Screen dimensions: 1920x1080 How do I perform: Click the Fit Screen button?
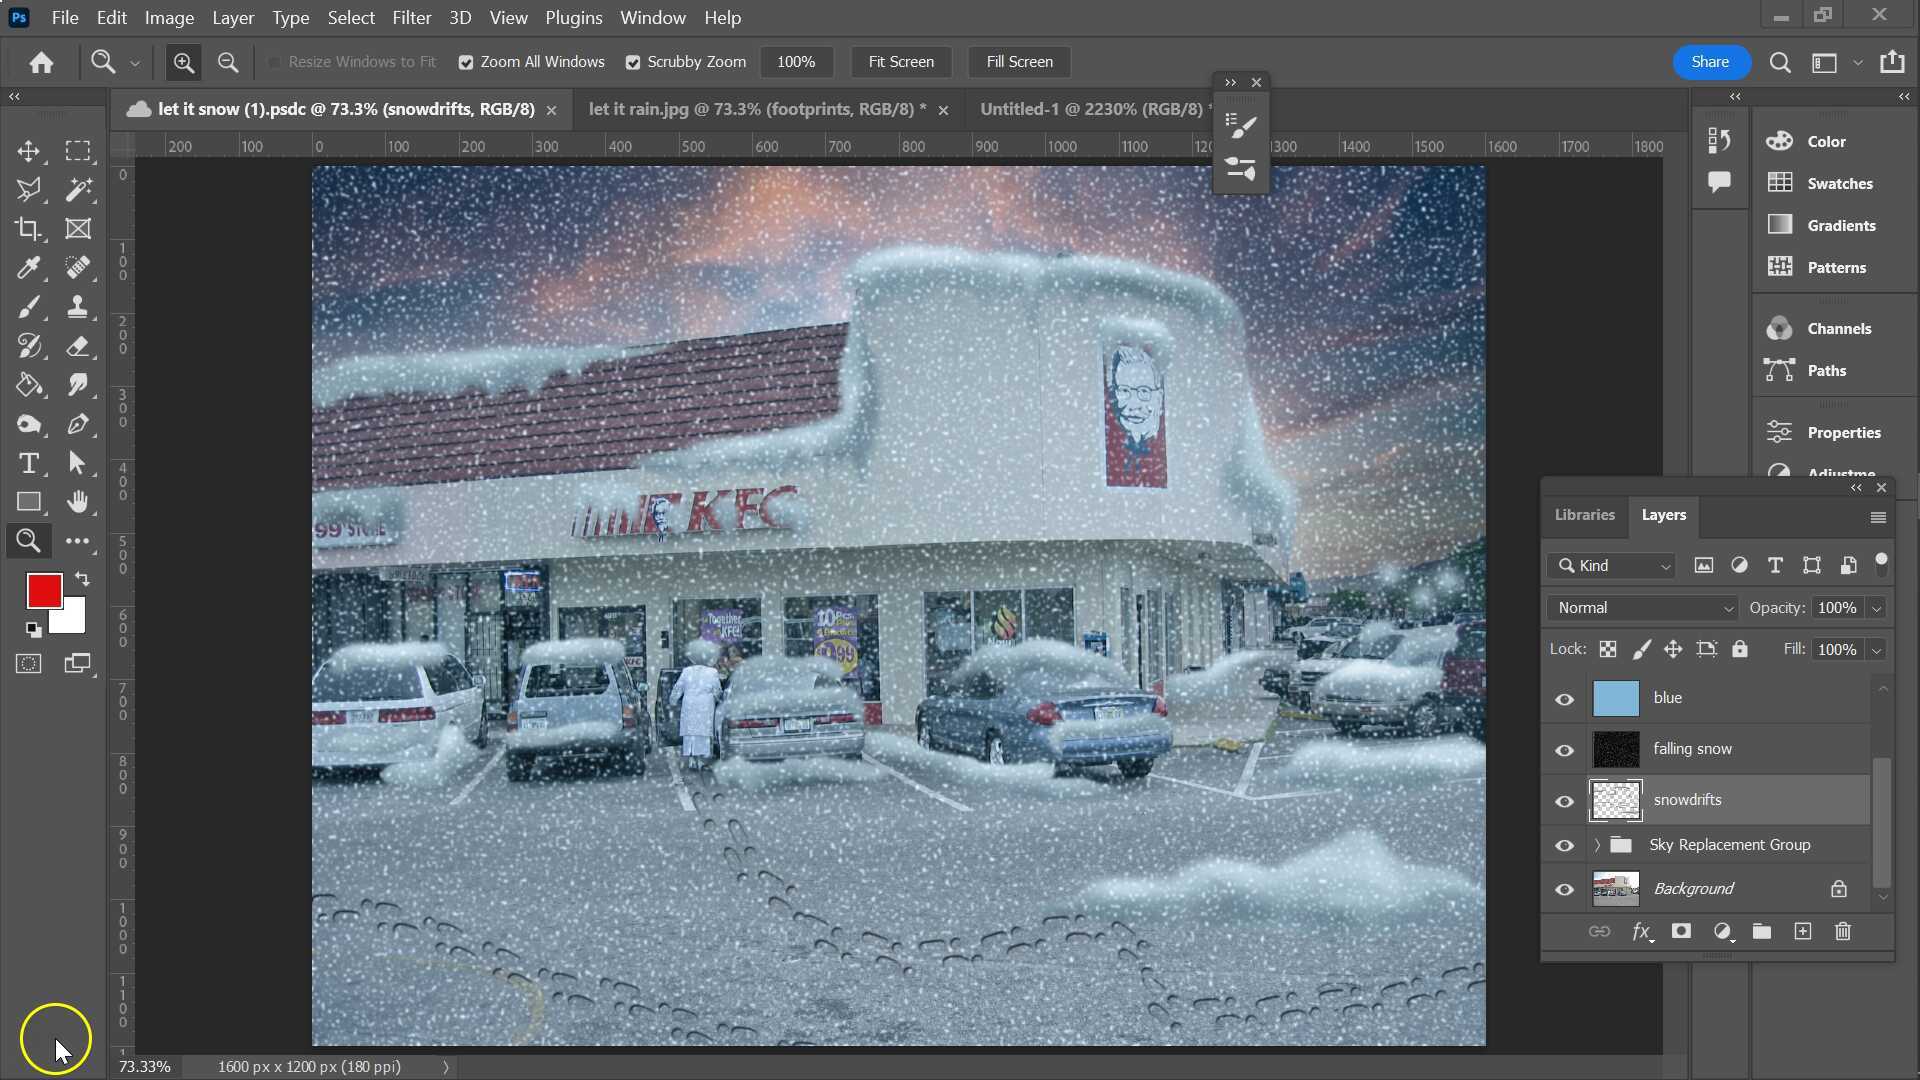point(900,62)
